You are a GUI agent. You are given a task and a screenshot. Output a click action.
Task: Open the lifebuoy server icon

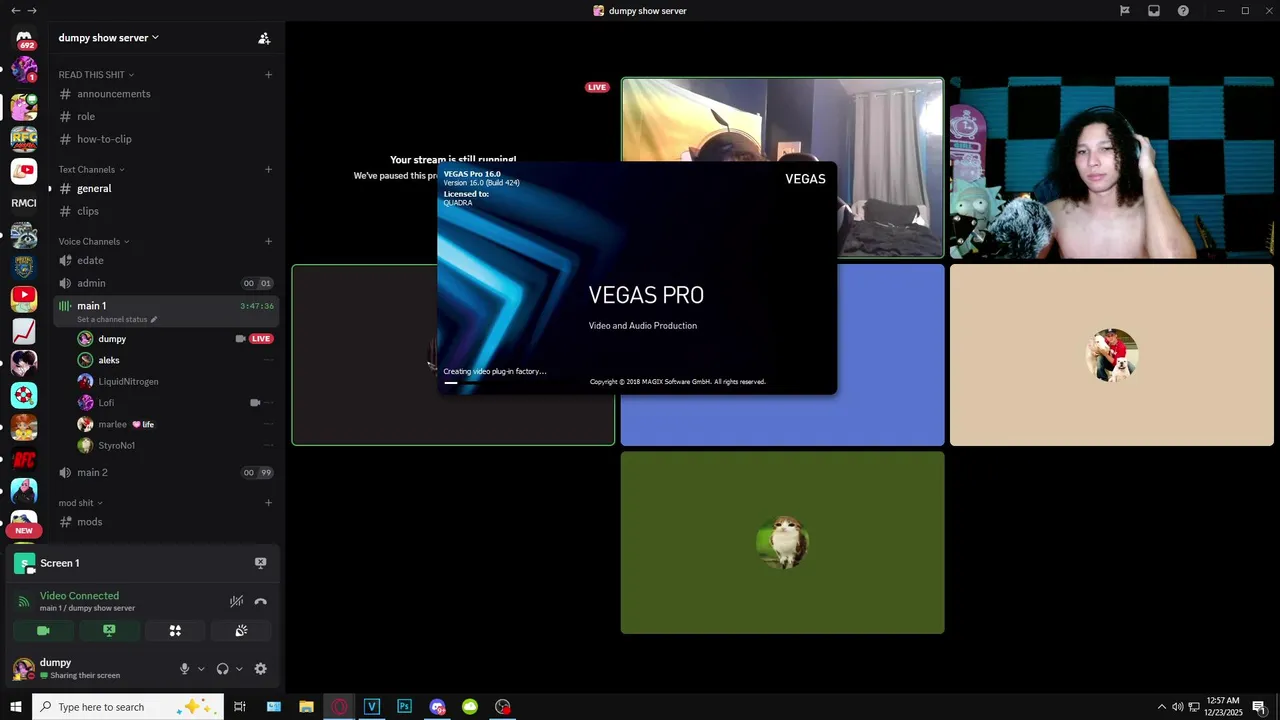24,395
